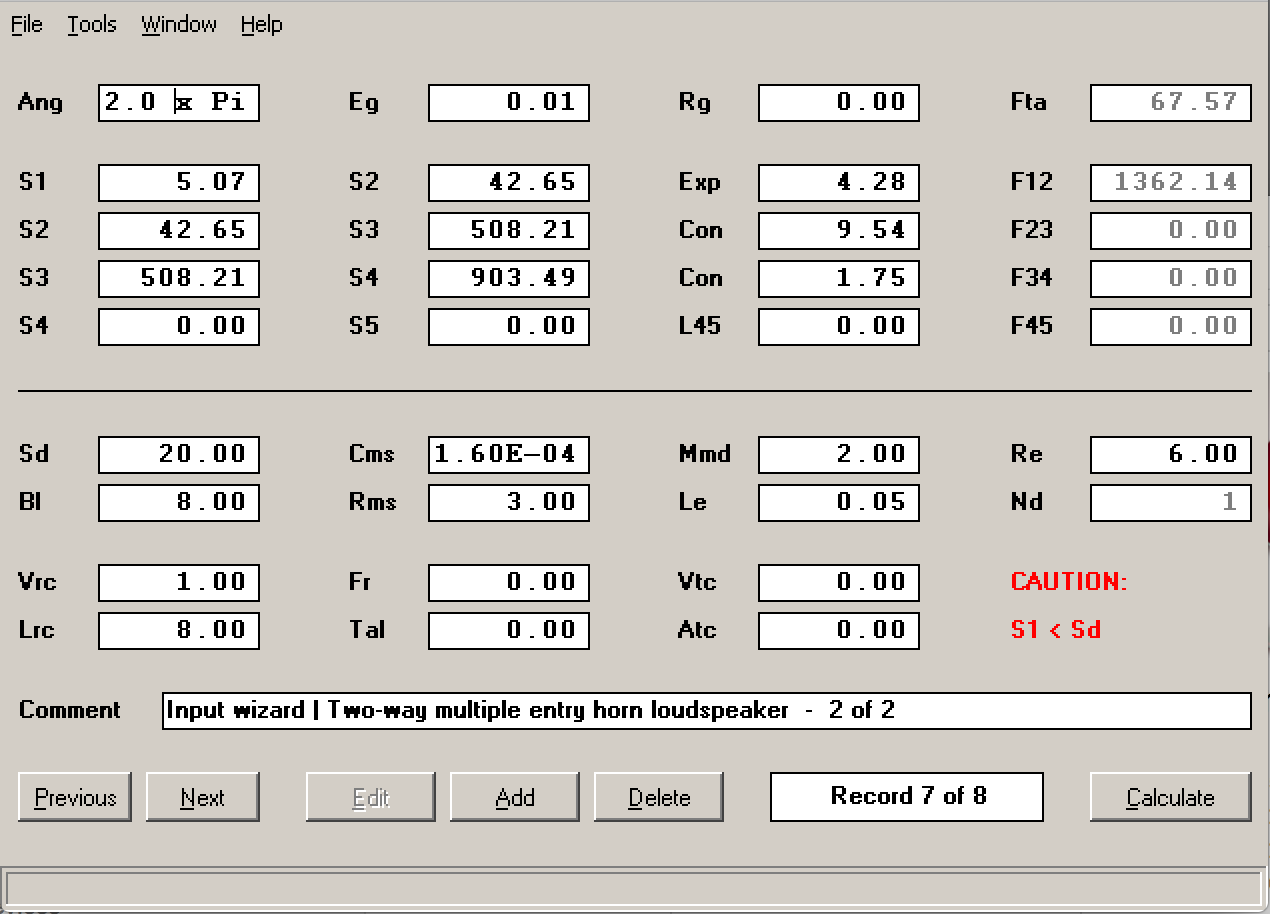Click the S2 field in the F23 row
The width and height of the screenshot is (1270, 914).
tap(179, 230)
